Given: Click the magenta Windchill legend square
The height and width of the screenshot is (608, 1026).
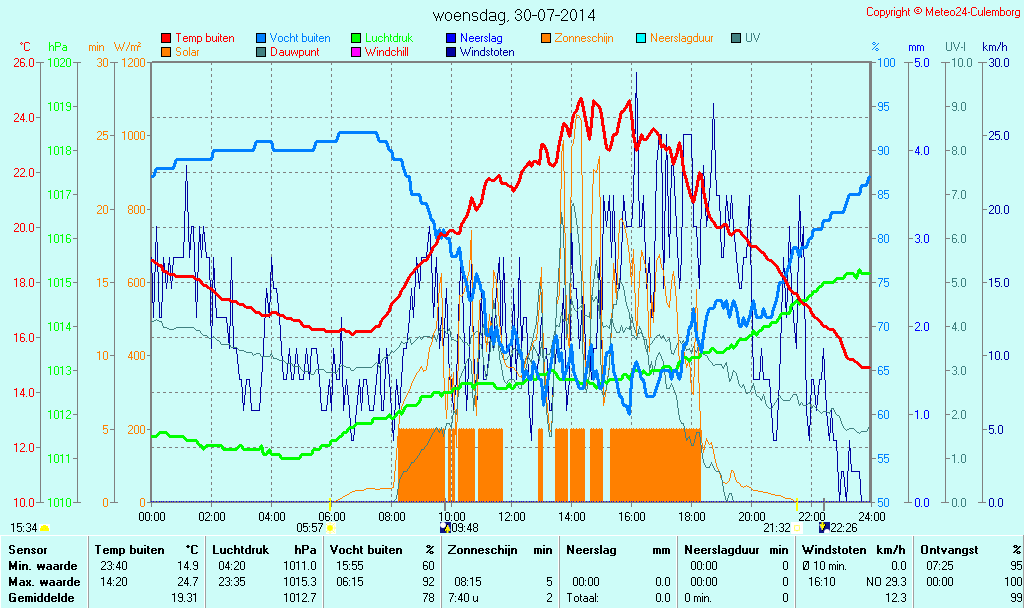Looking at the screenshot, I should (356, 52).
